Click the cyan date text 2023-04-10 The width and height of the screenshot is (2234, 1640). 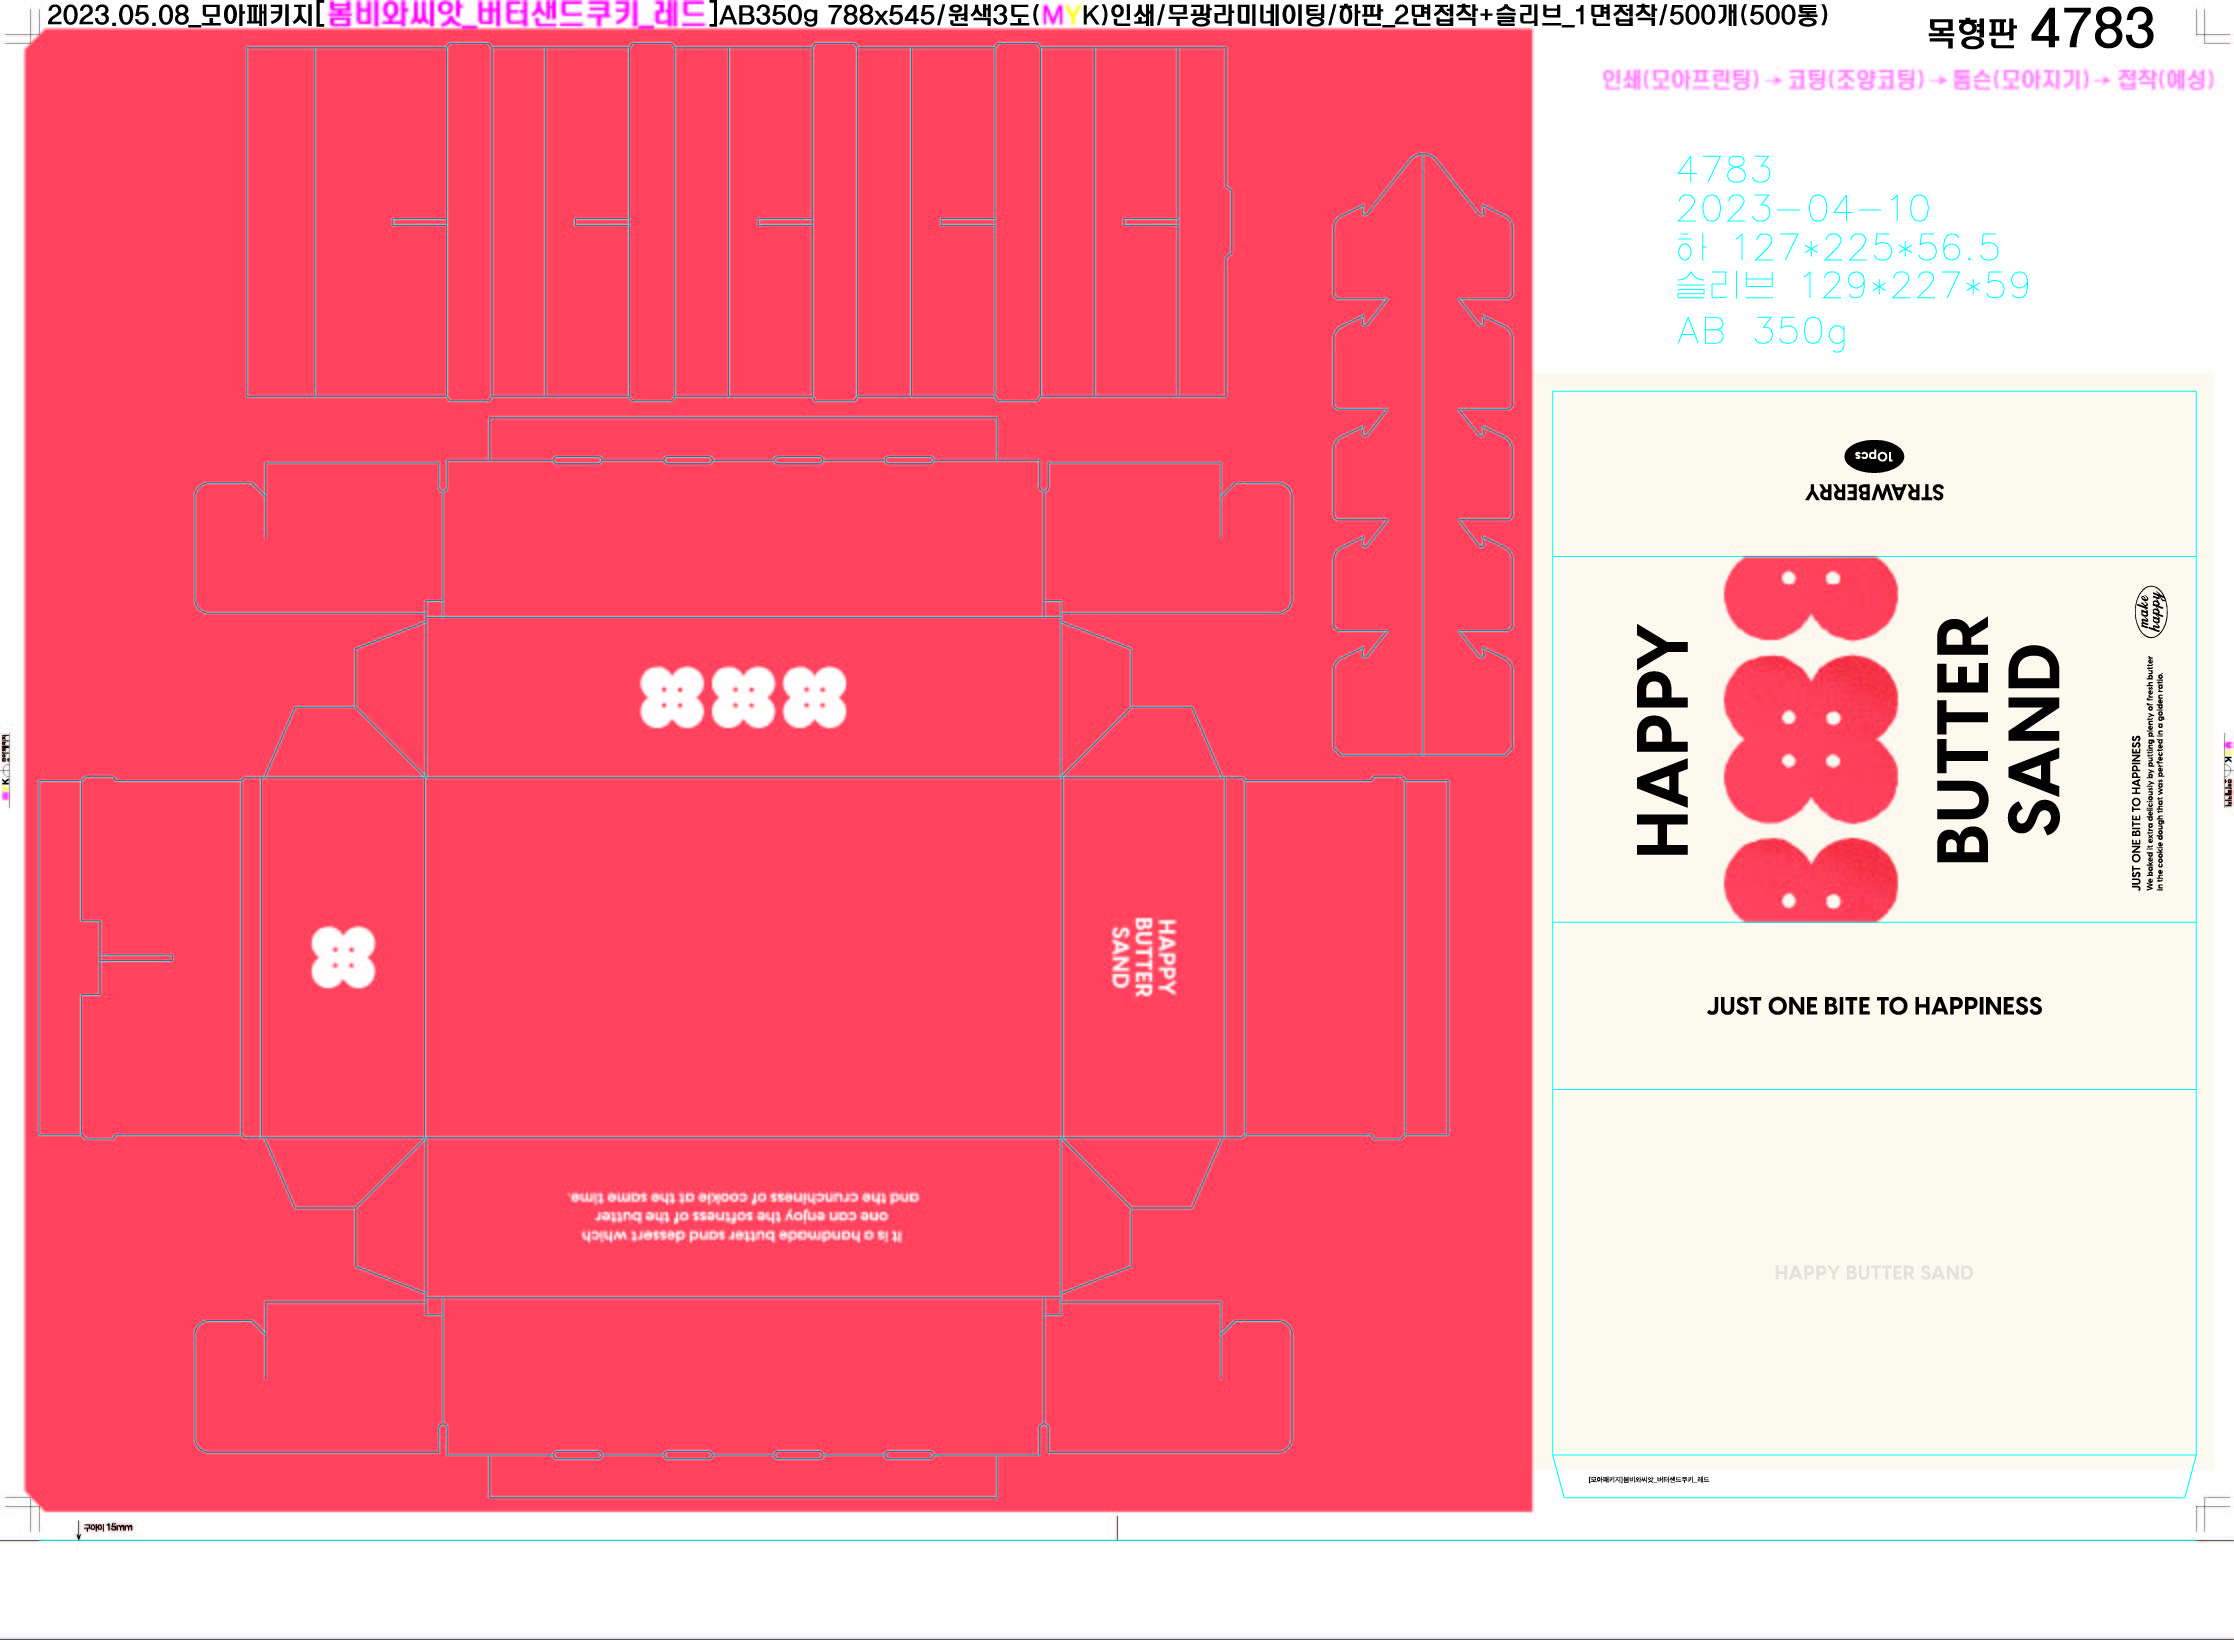tap(1802, 209)
